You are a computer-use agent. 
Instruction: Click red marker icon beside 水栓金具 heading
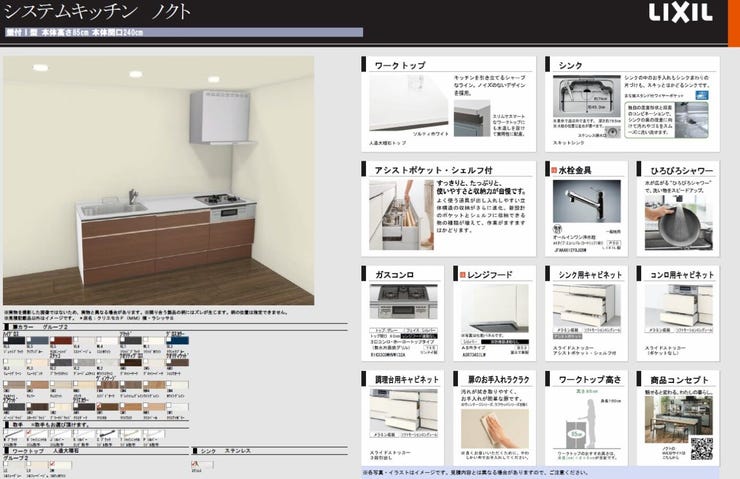tap(553, 171)
